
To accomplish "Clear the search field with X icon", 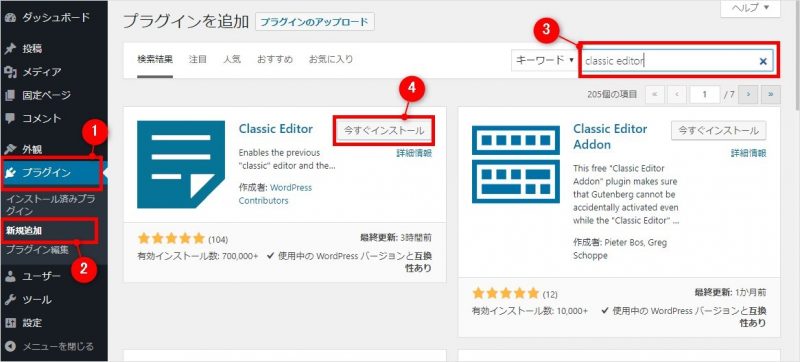I will tap(763, 61).
